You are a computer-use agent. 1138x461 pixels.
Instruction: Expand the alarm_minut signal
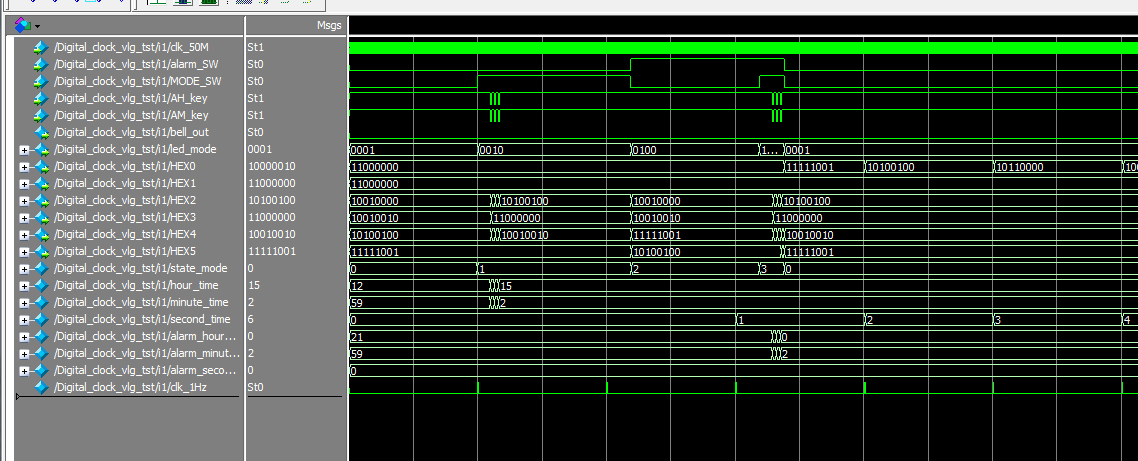(x=24, y=354)
